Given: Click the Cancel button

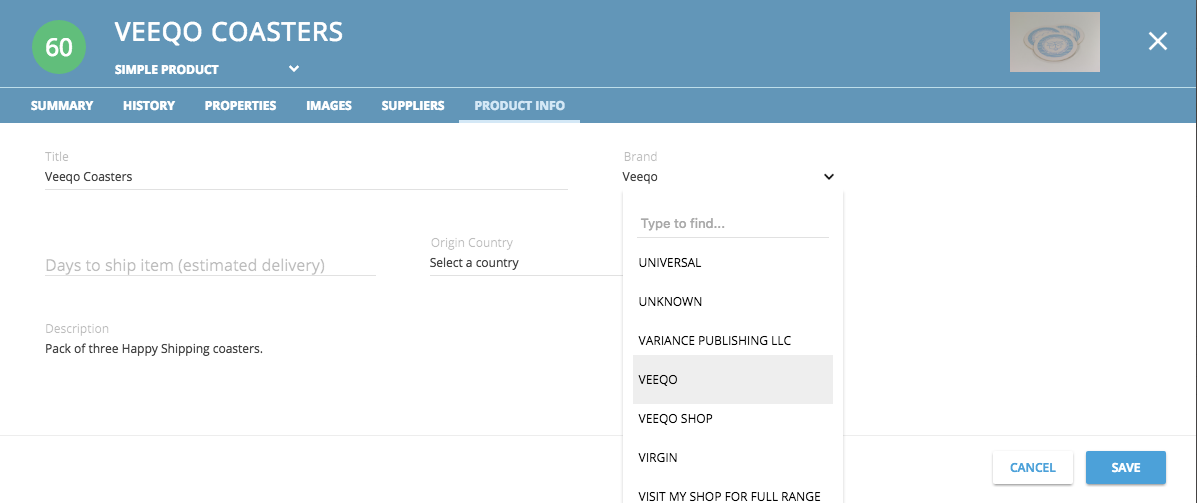Looking at the screenshot, I should point(1032,467).
